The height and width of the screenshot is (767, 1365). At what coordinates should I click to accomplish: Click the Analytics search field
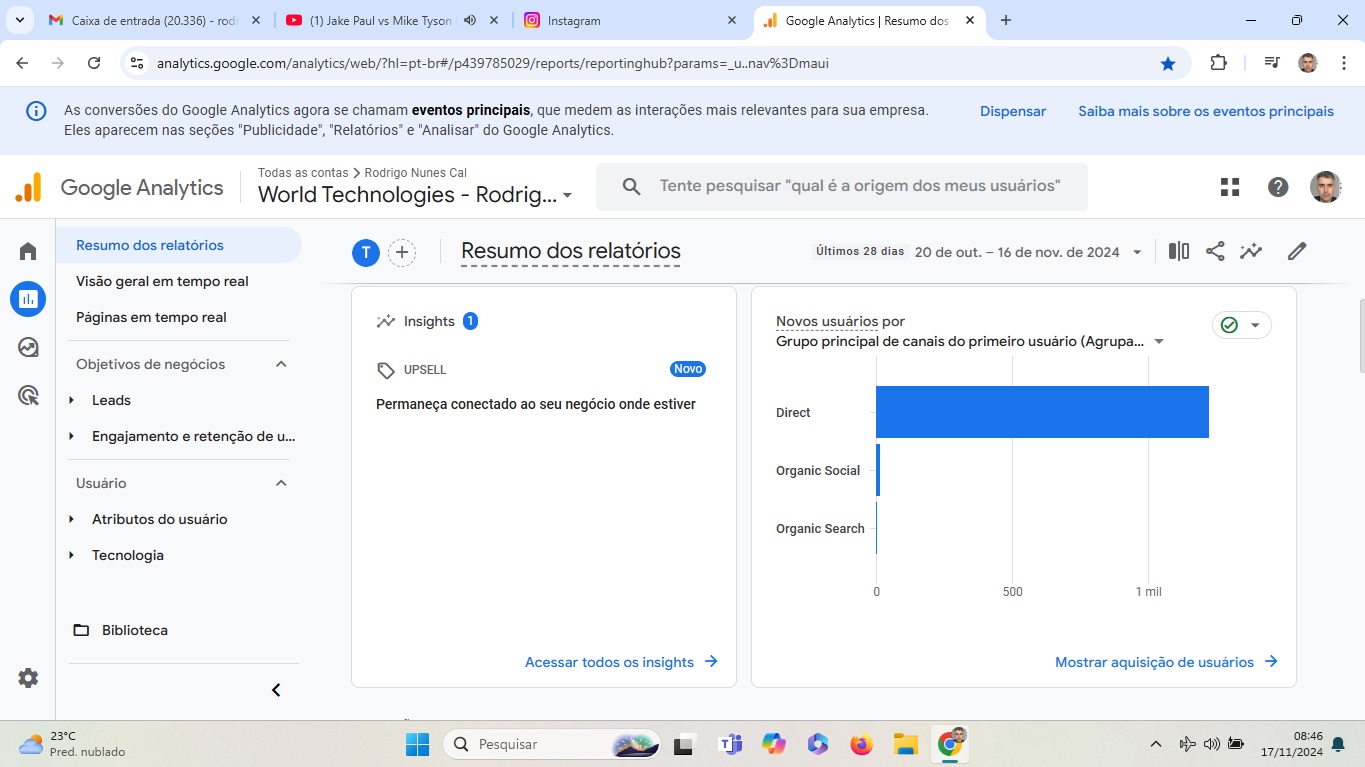pos(841,187)
